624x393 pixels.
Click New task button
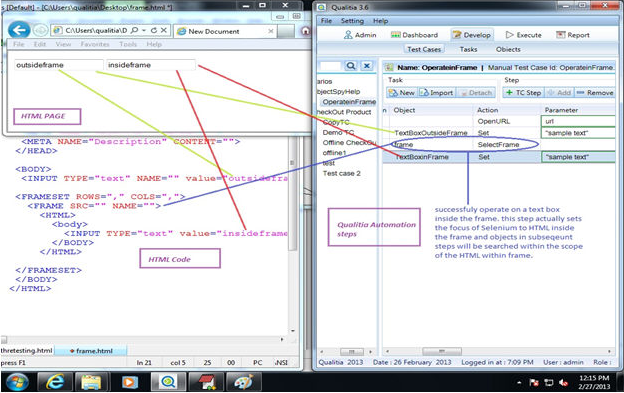(402, 93)
